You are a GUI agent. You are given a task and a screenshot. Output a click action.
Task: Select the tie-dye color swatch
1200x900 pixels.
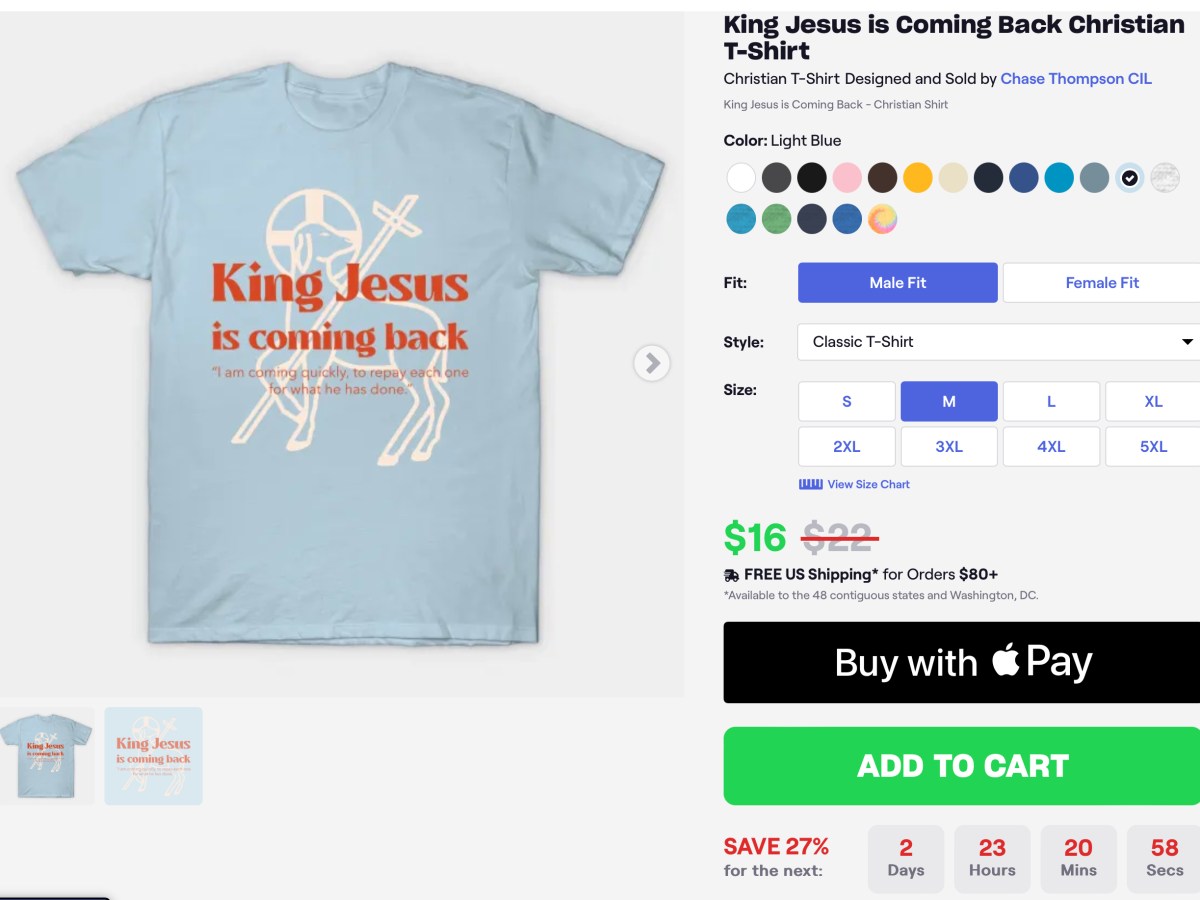[x=883, y=218]
